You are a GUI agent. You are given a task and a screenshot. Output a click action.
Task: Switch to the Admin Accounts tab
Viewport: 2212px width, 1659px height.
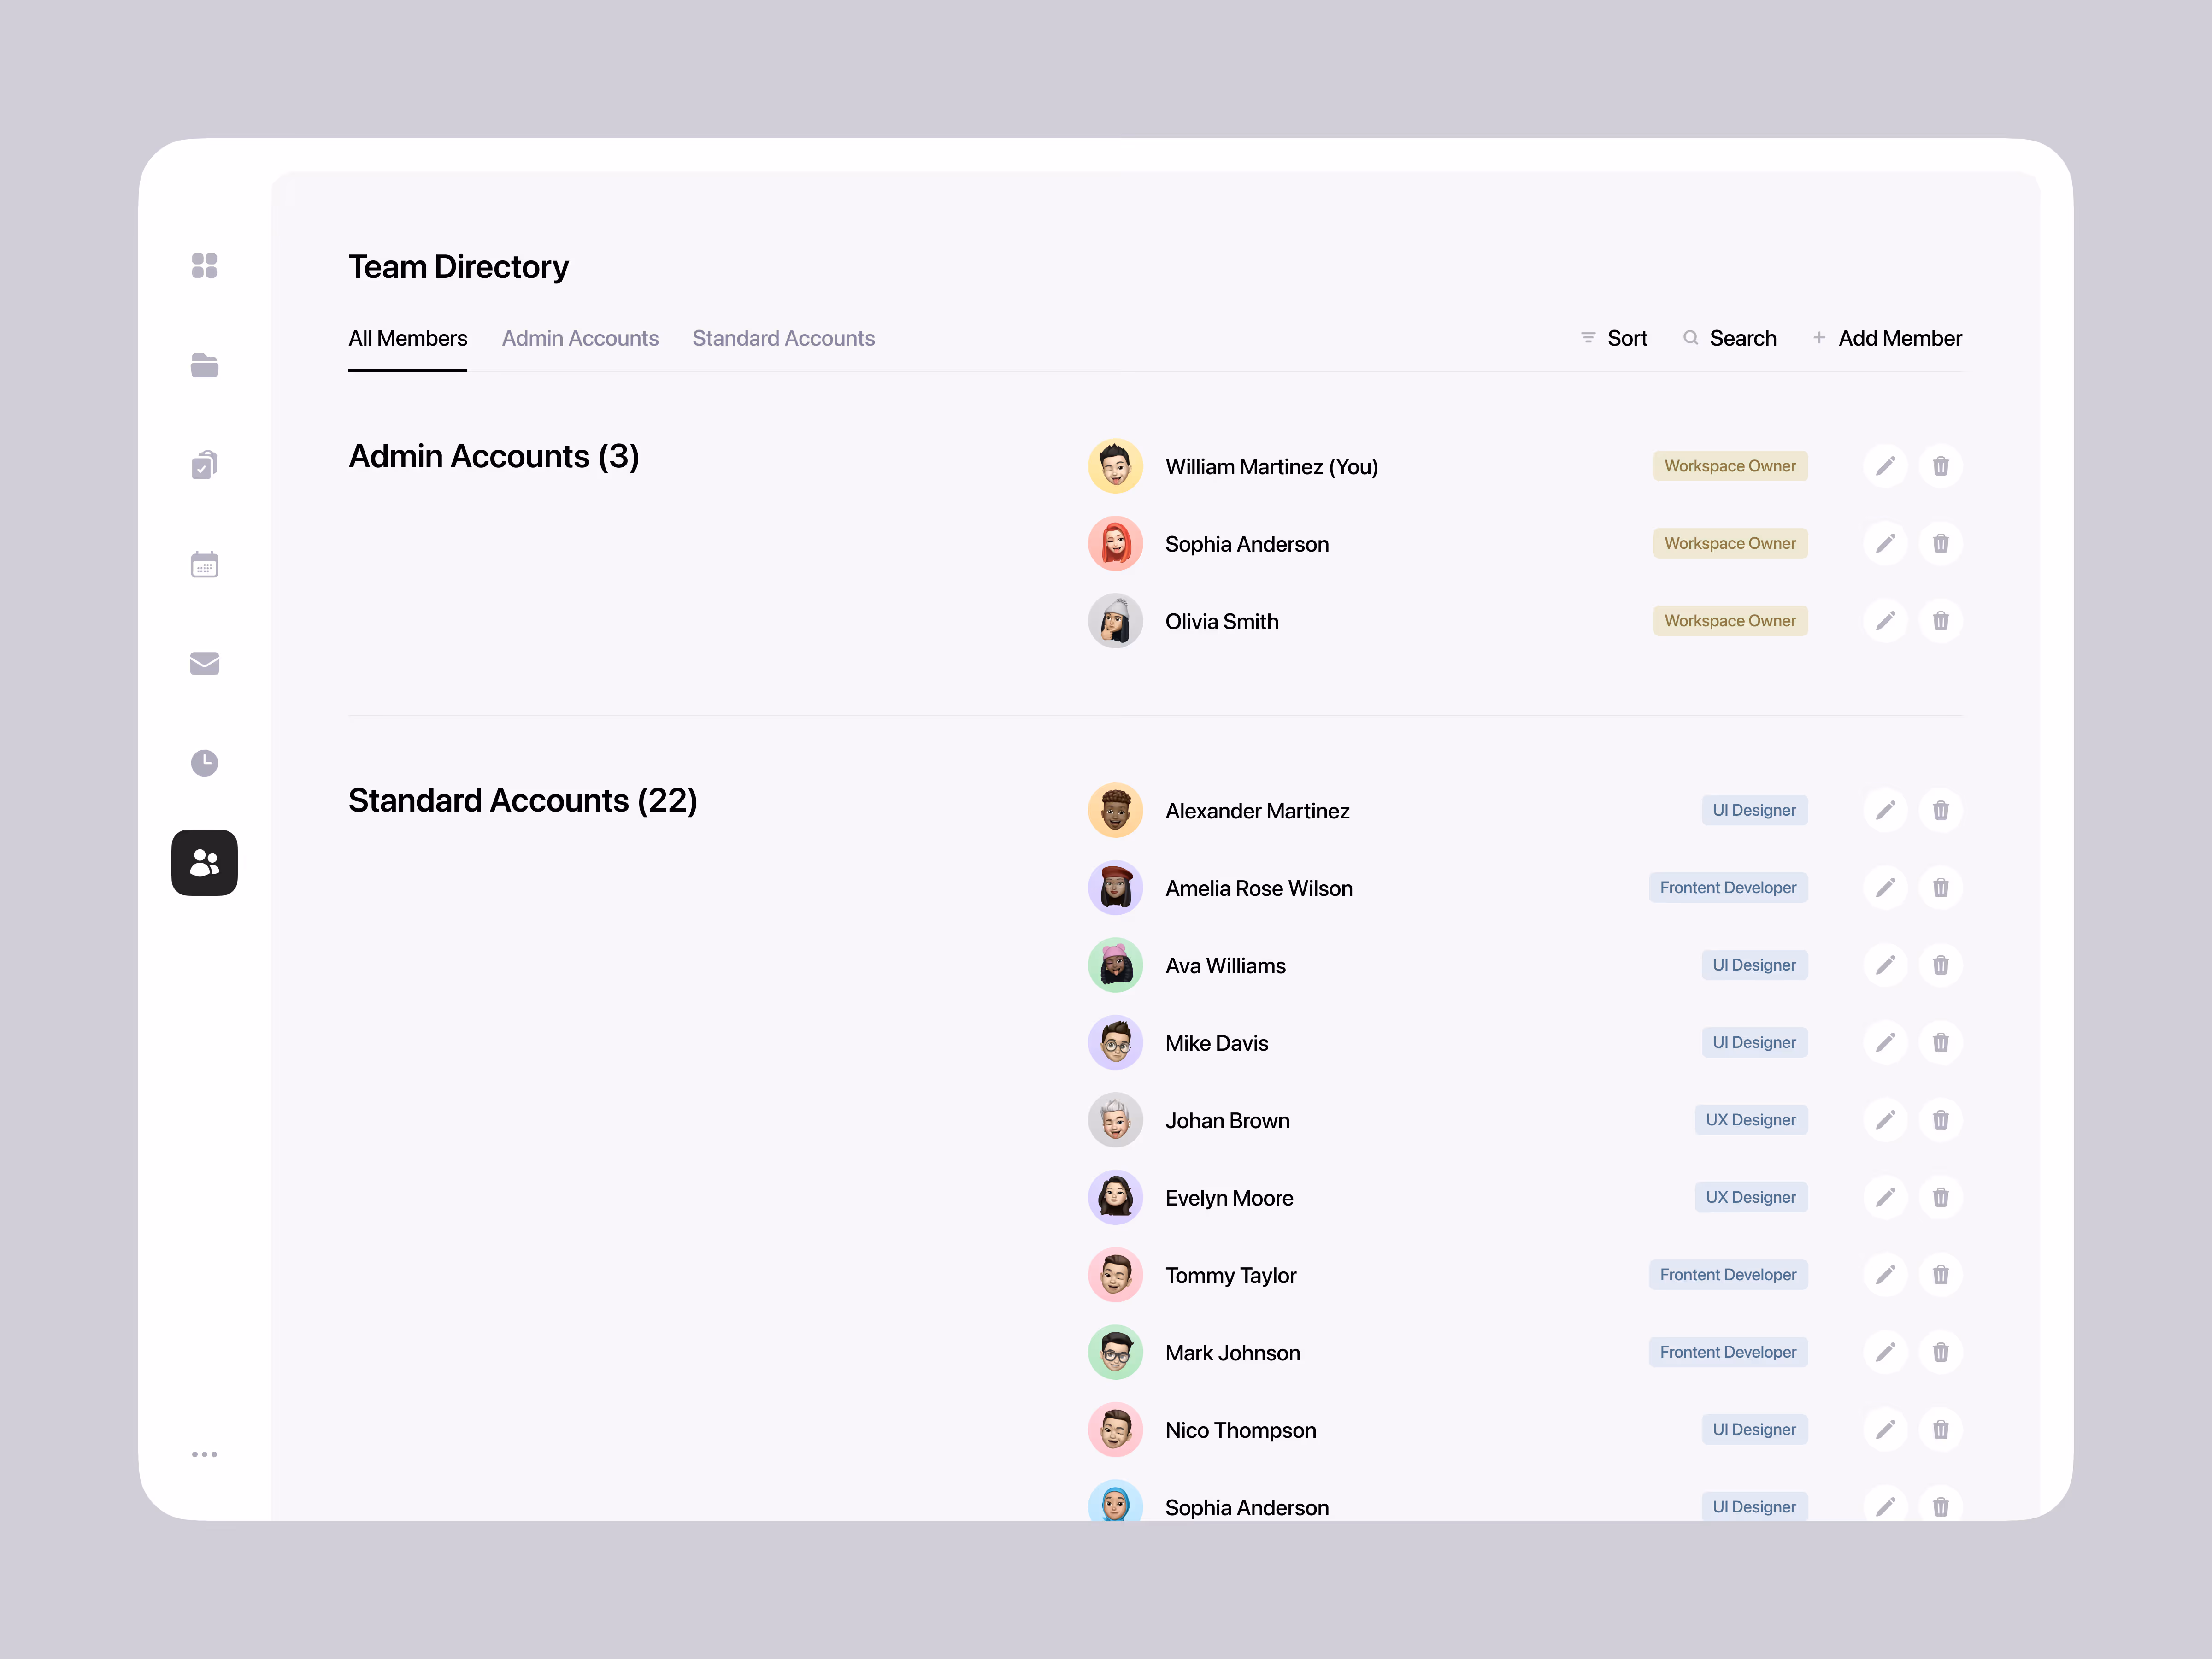580,338
